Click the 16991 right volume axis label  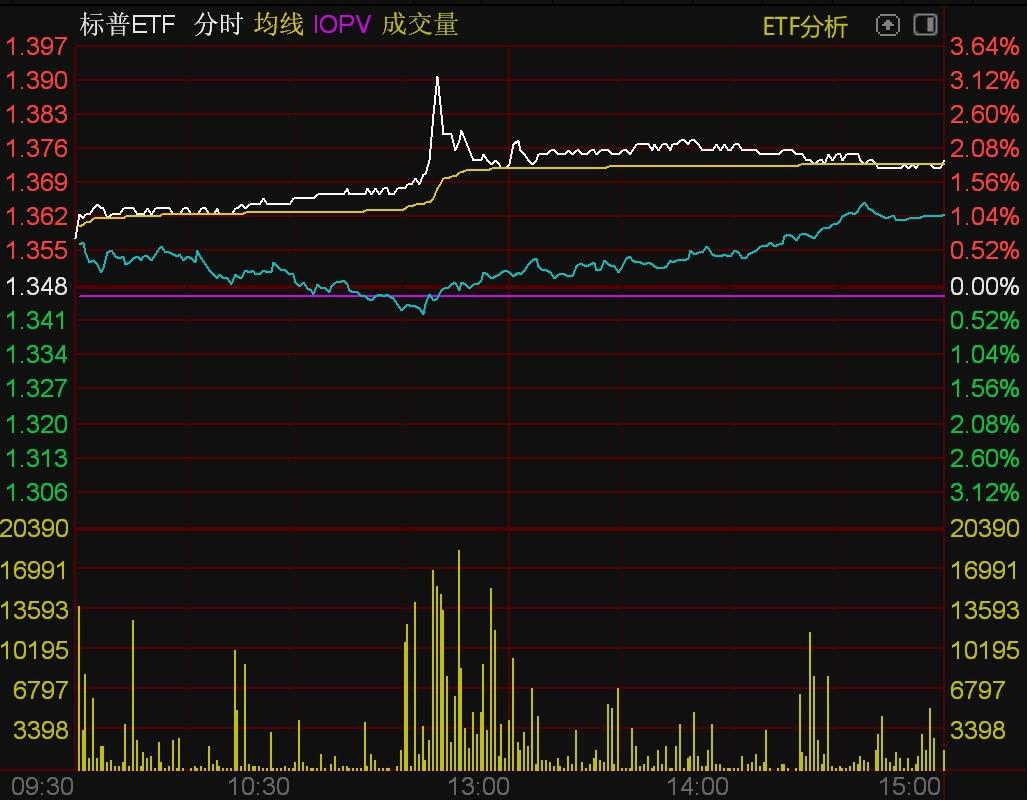point(984,570)
